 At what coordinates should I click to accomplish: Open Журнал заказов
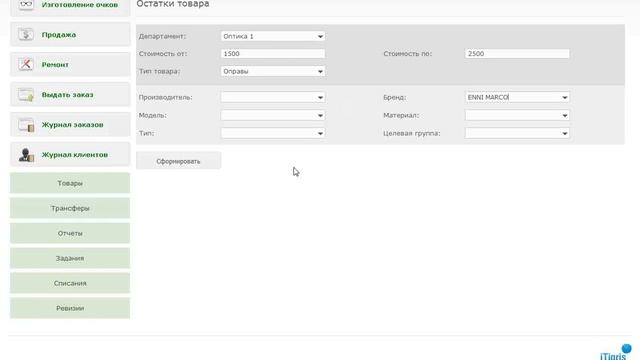(70, 124)
